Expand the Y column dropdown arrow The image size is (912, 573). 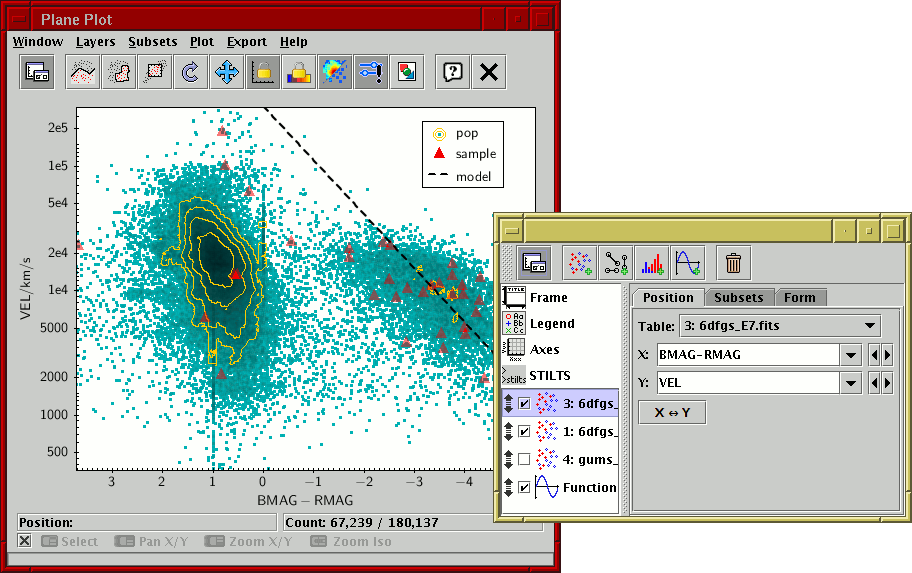[x=850, y=383]
